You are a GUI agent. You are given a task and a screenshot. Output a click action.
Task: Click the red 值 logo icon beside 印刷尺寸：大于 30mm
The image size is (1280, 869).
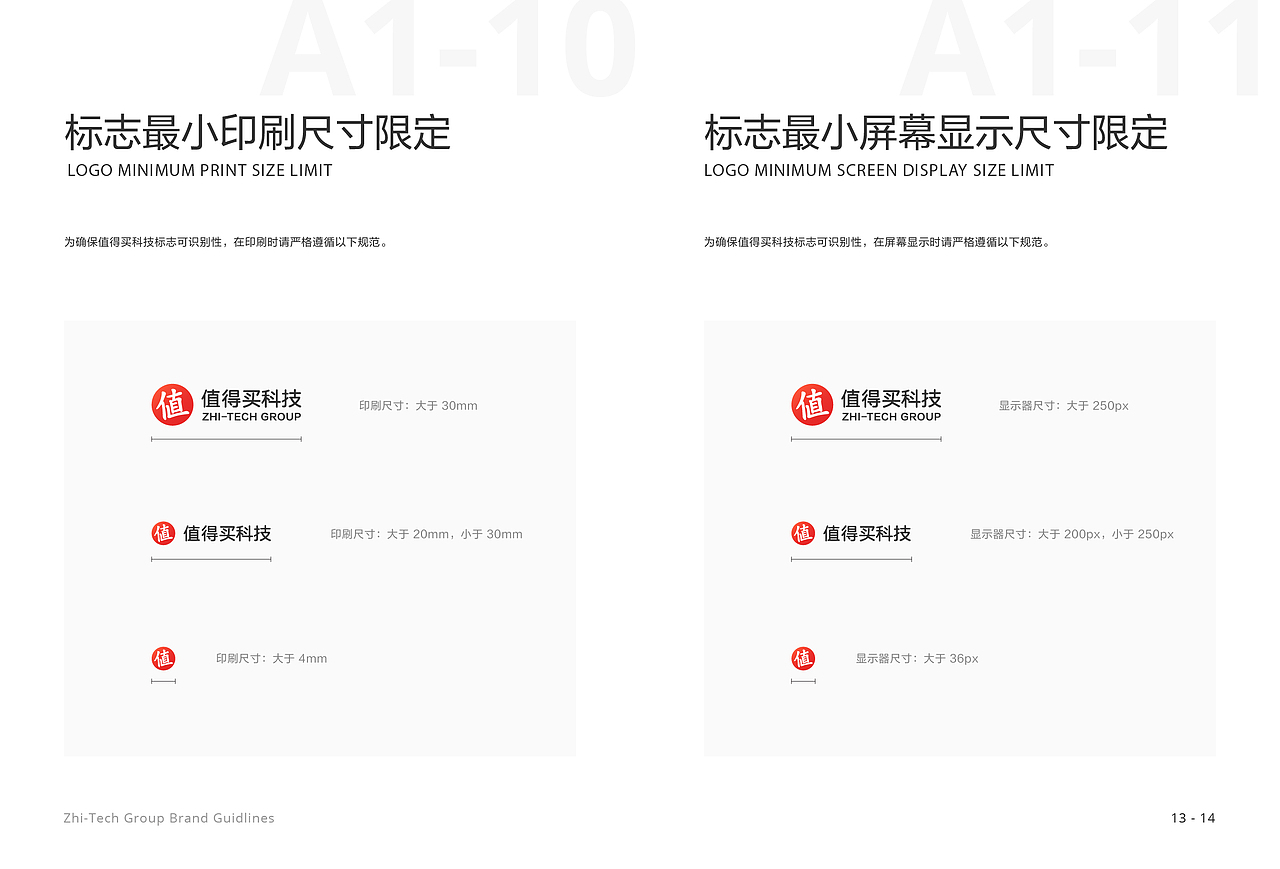point(172,405)
